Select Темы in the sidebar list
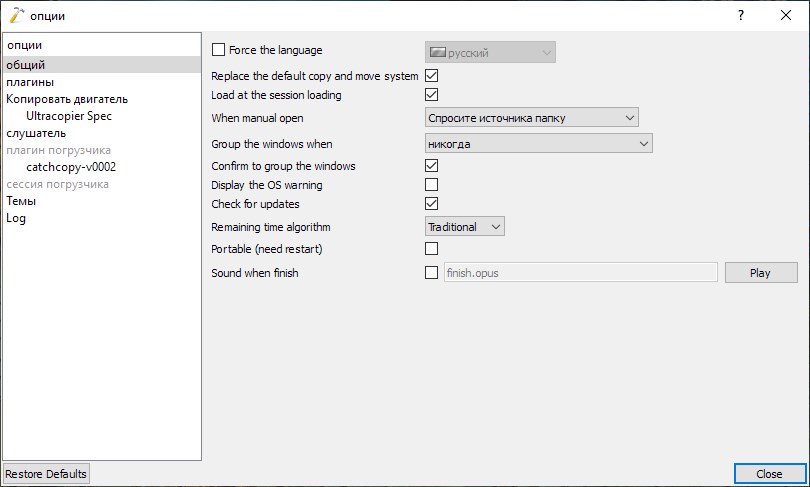 21,201
